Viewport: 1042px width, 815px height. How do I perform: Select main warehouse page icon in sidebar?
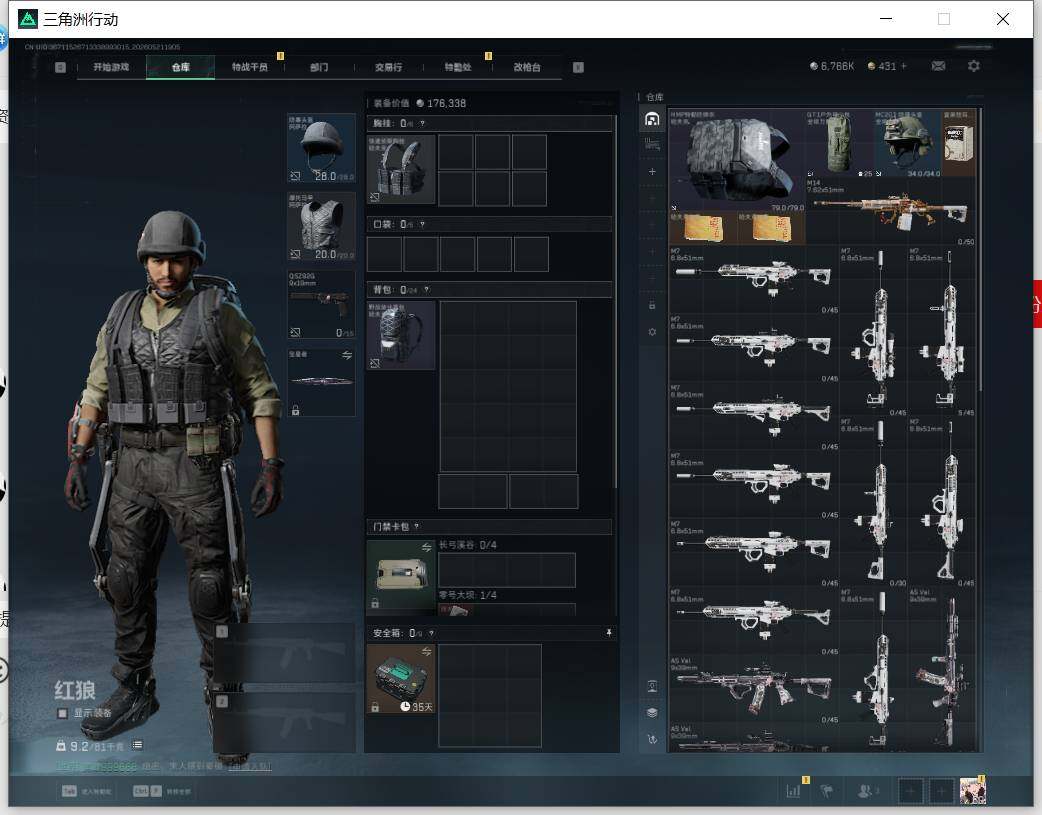(652, 119)
